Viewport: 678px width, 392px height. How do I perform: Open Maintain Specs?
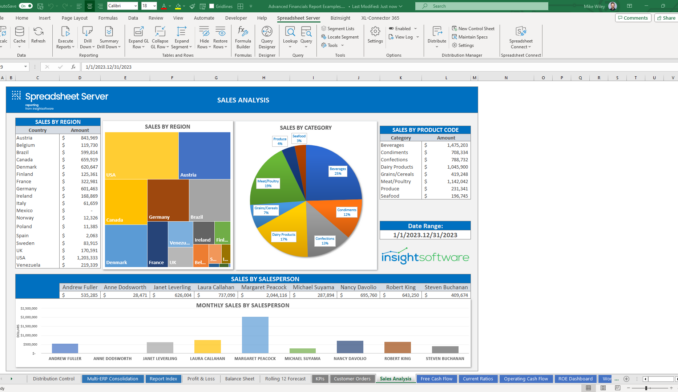[x=470, y=37]
